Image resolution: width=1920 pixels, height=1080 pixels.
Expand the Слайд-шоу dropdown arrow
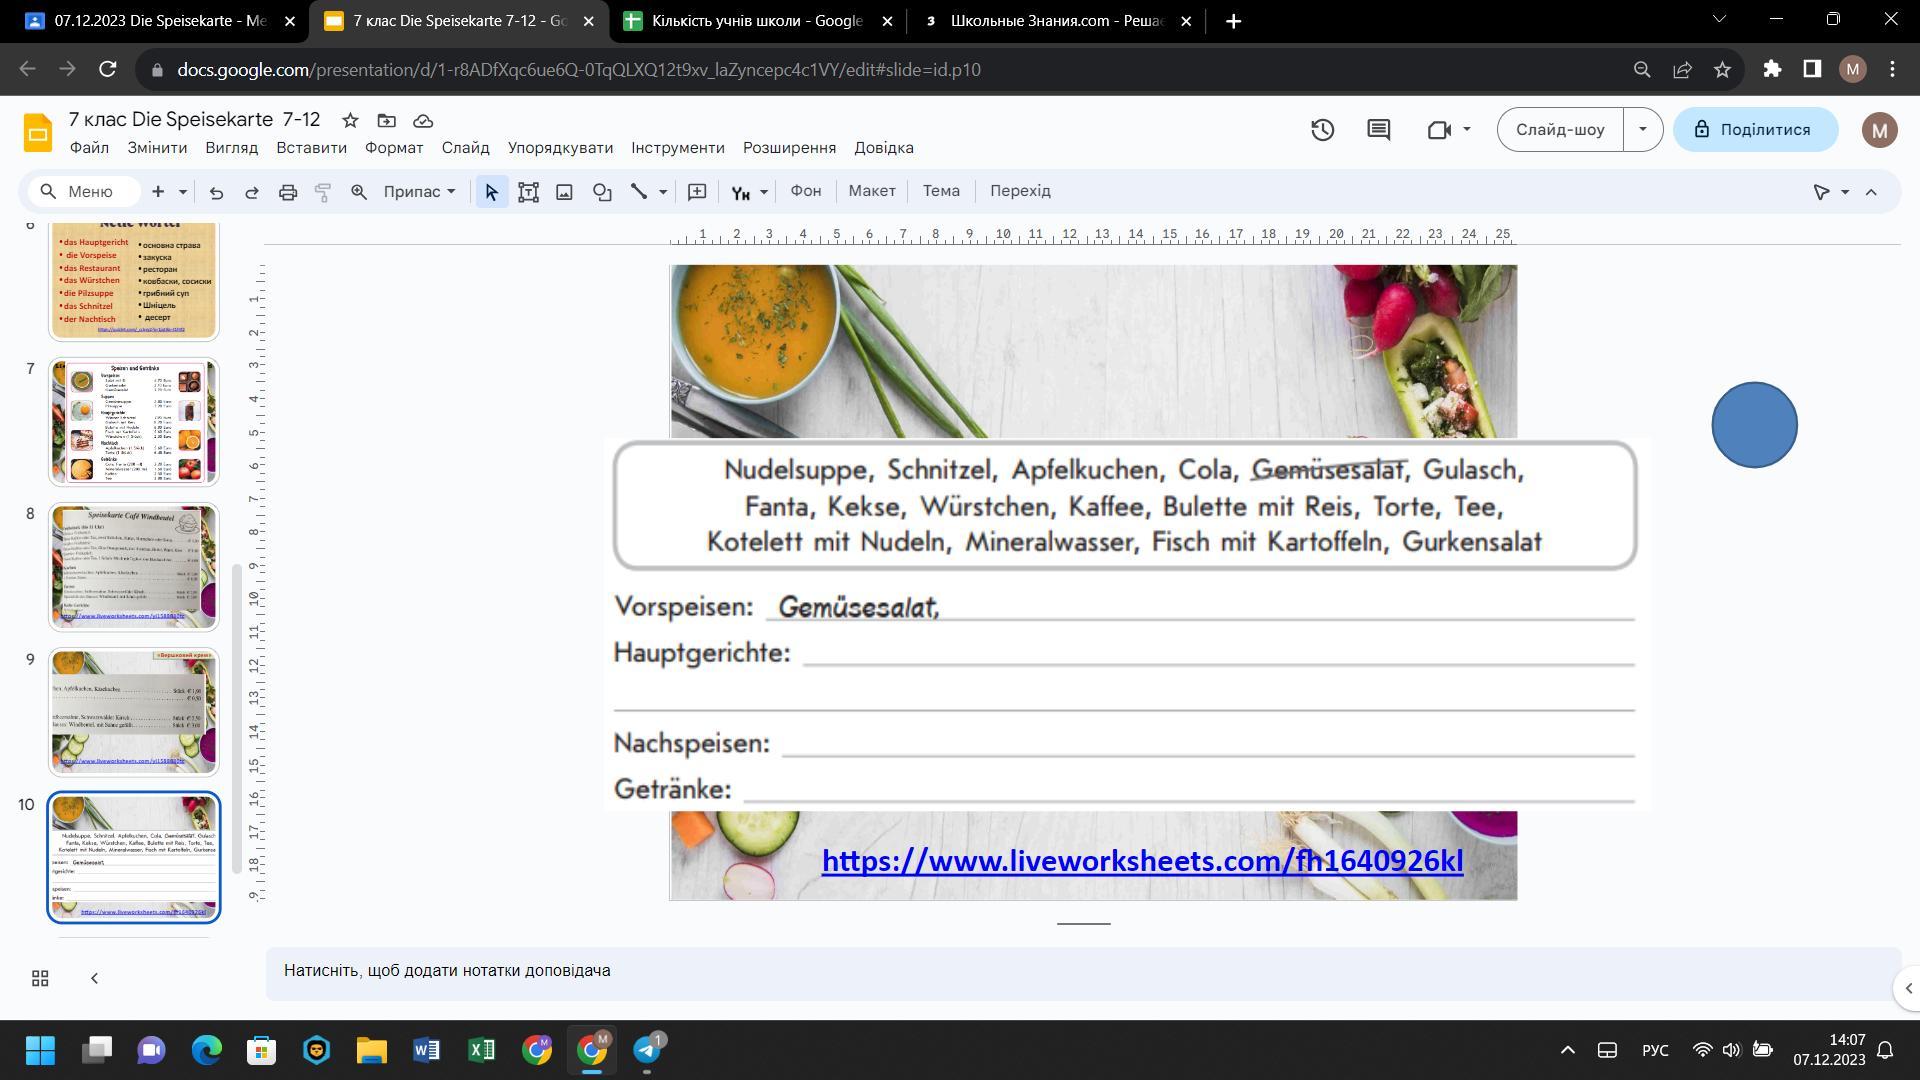(1642, 130)
